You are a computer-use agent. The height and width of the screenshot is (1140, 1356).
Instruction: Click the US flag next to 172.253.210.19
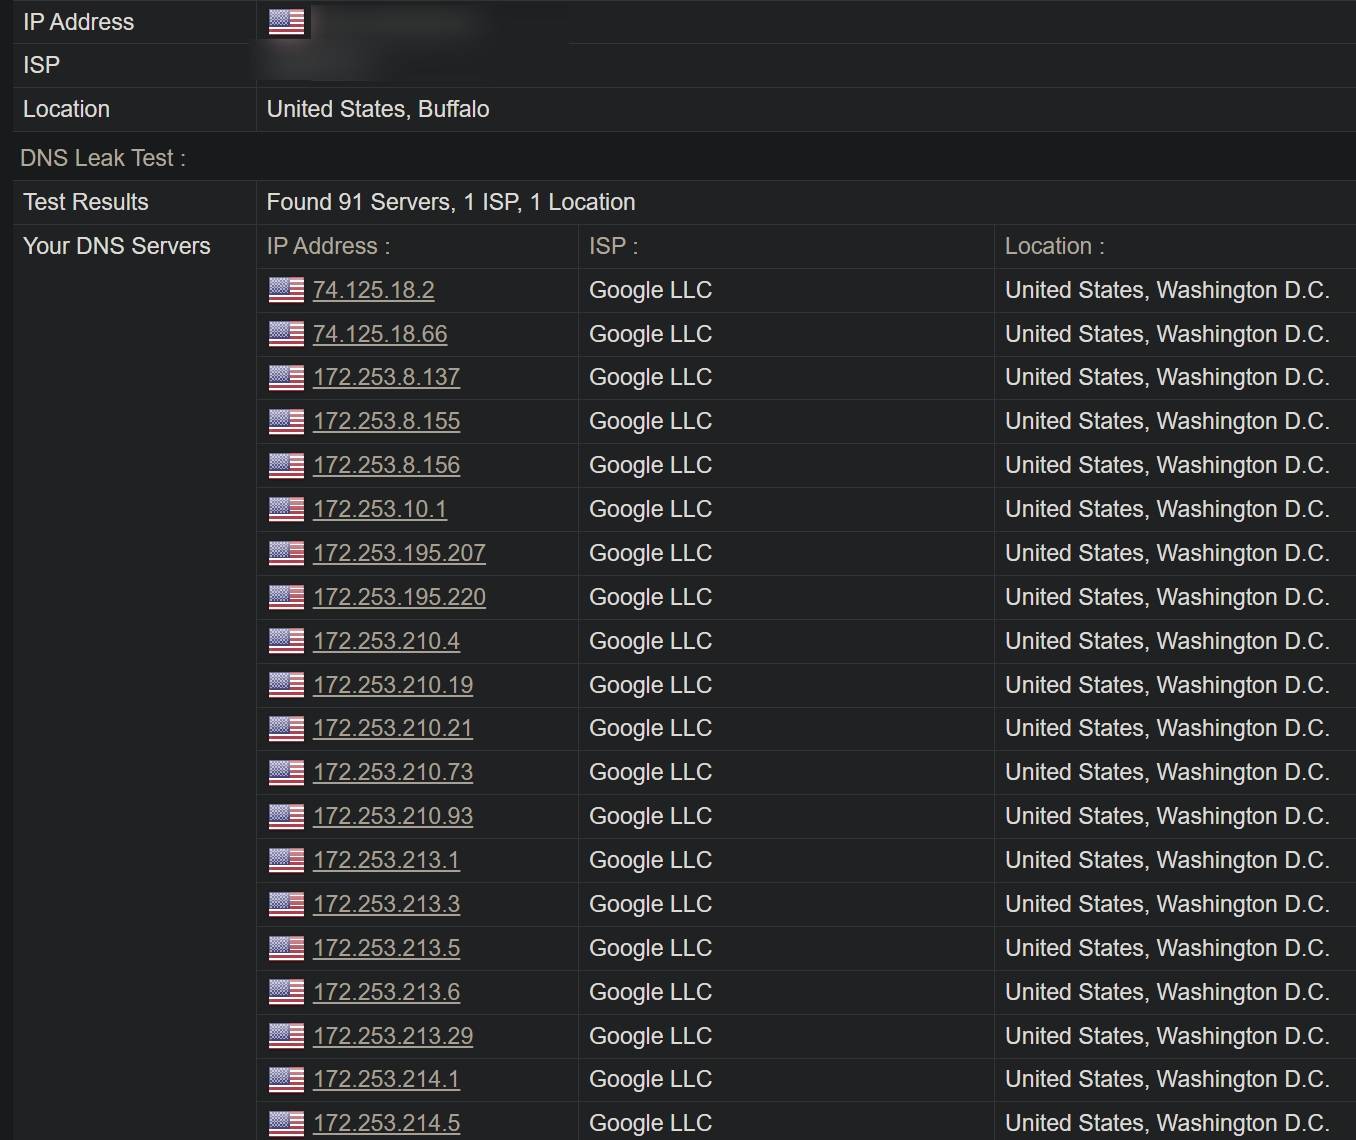286,685
